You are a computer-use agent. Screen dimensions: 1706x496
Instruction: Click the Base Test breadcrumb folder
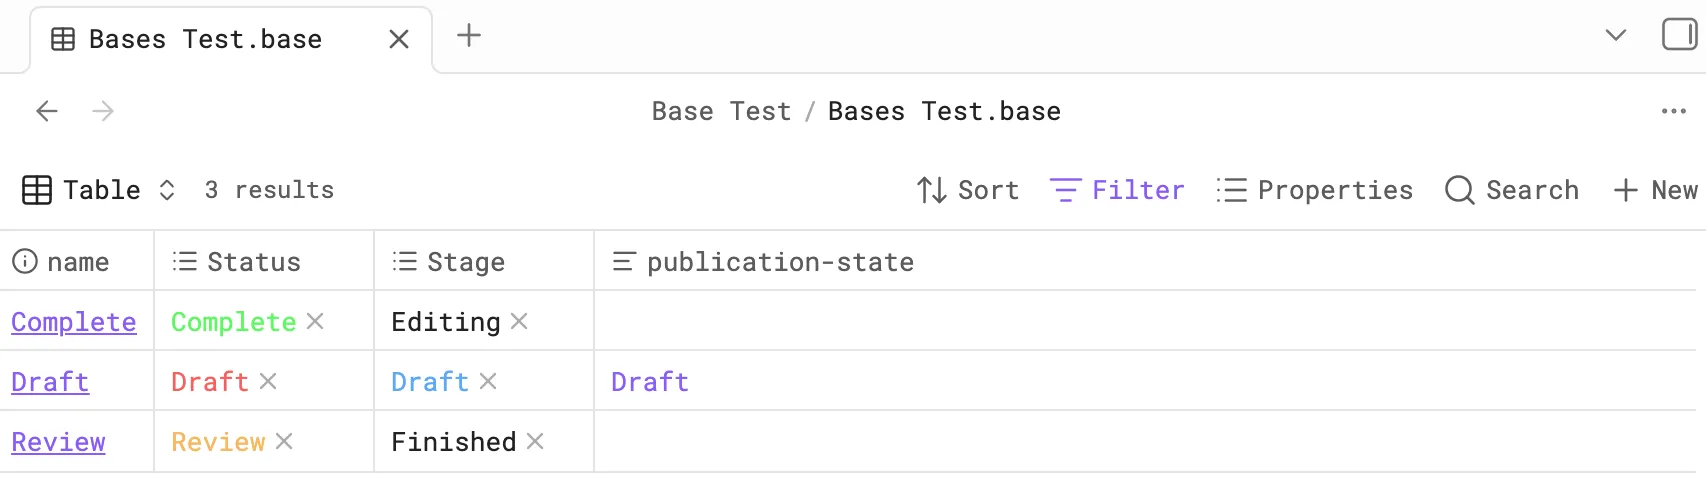click(x=721, y=111)
